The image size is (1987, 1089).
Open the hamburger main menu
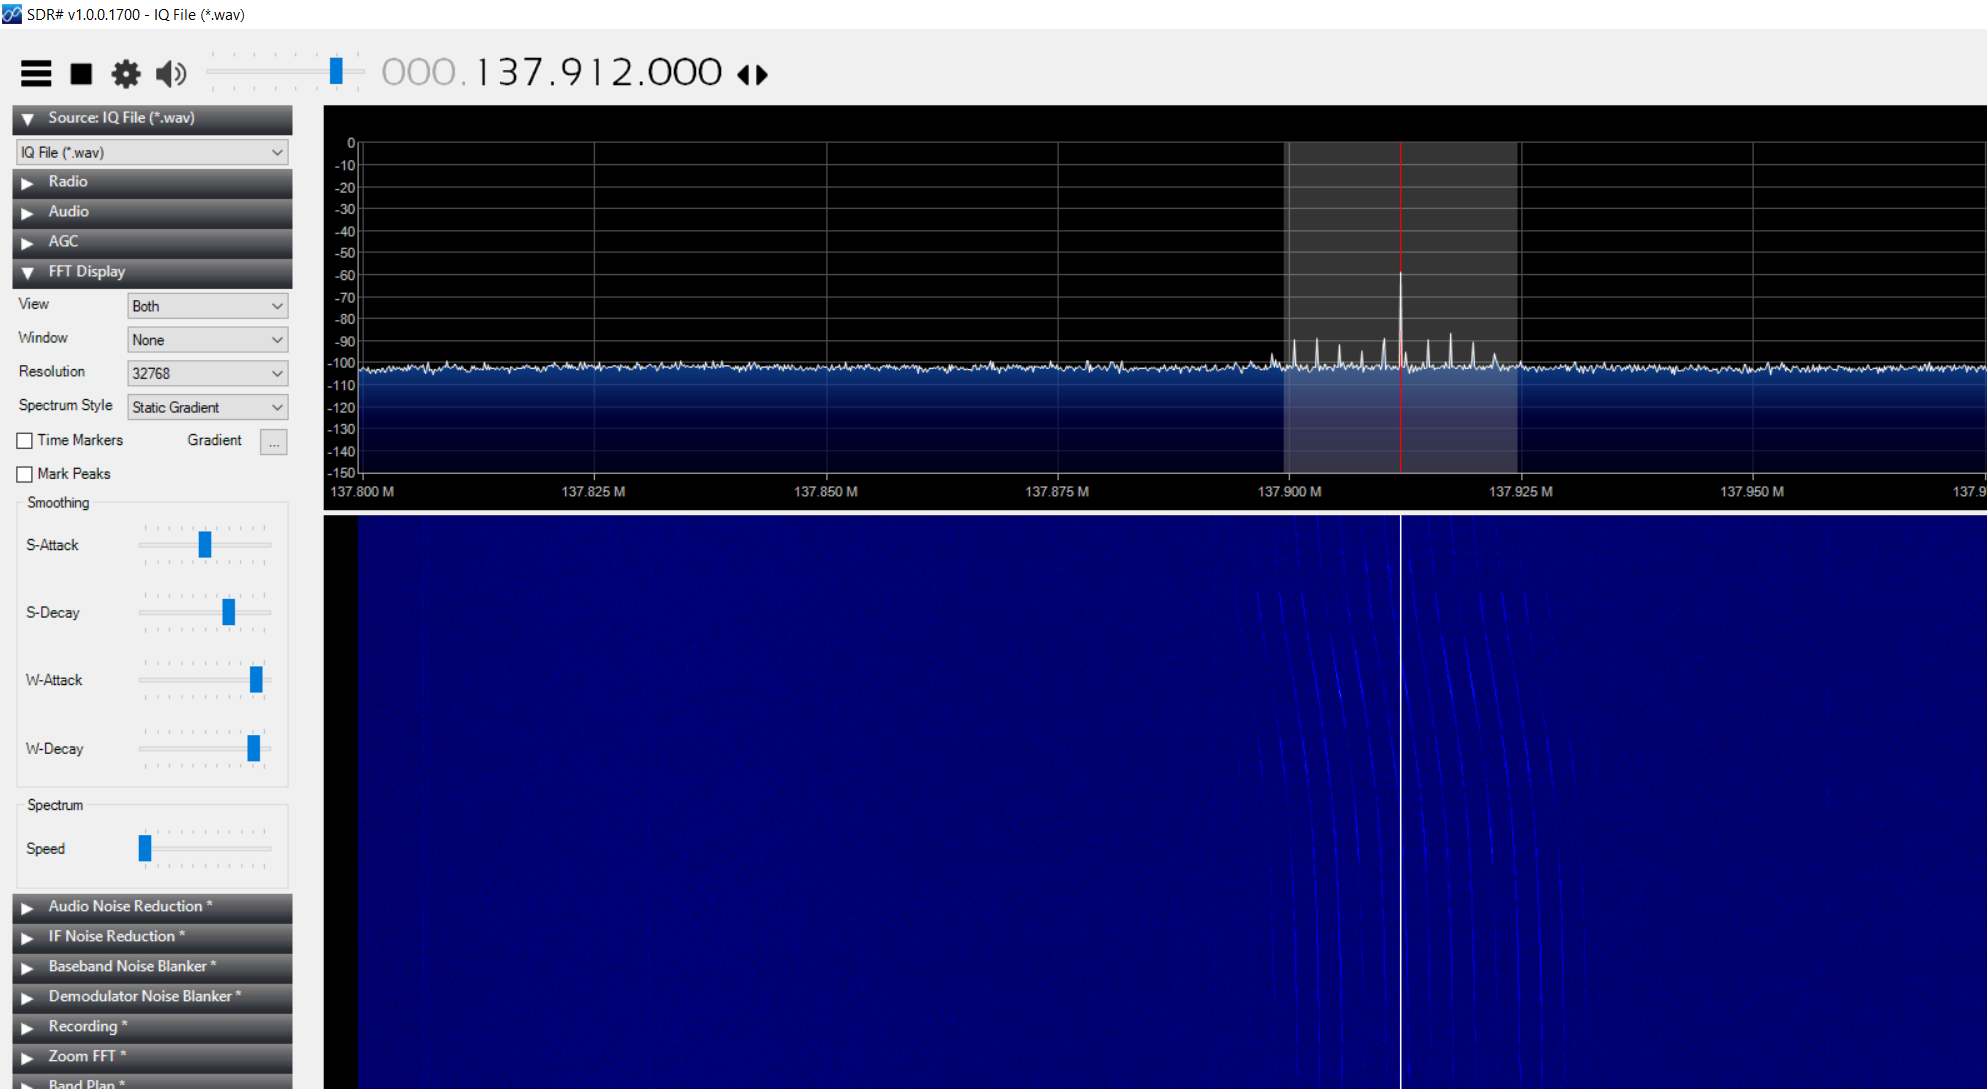coord(36,73)
